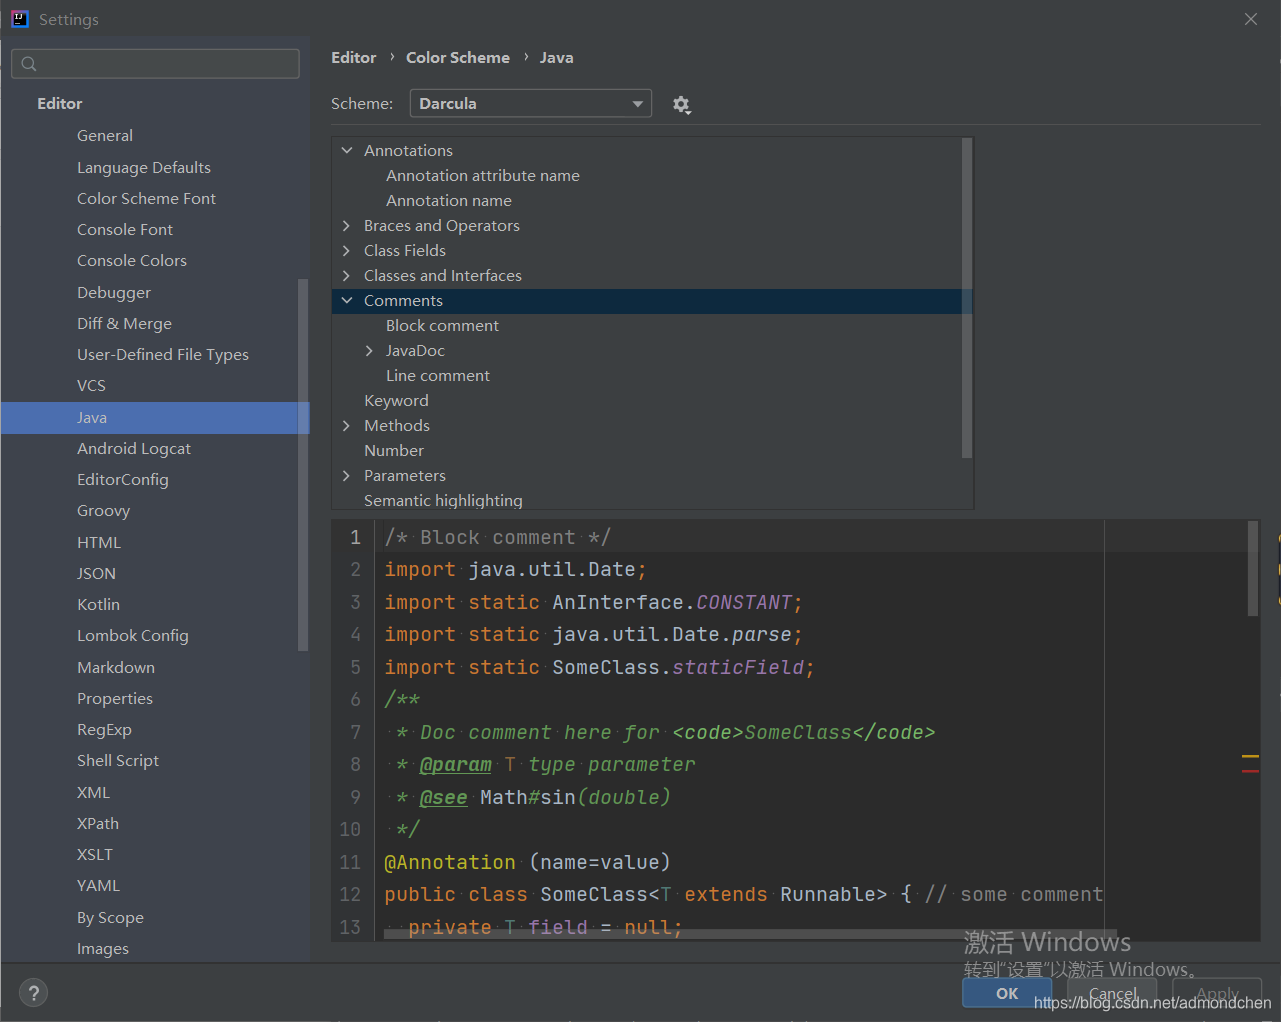Collapse the Comments node
The height and width of the screenshot is (1022, 1281).
pos(347,300)
